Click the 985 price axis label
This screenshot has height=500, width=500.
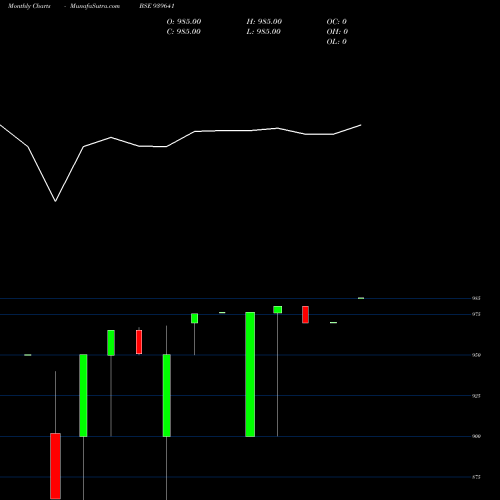(476, 298)
